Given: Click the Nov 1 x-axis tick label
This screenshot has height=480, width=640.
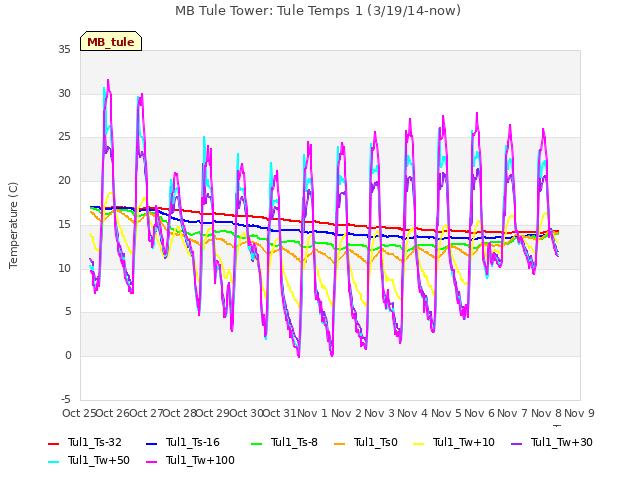Looking at the screenshot, I should [313, 413].
